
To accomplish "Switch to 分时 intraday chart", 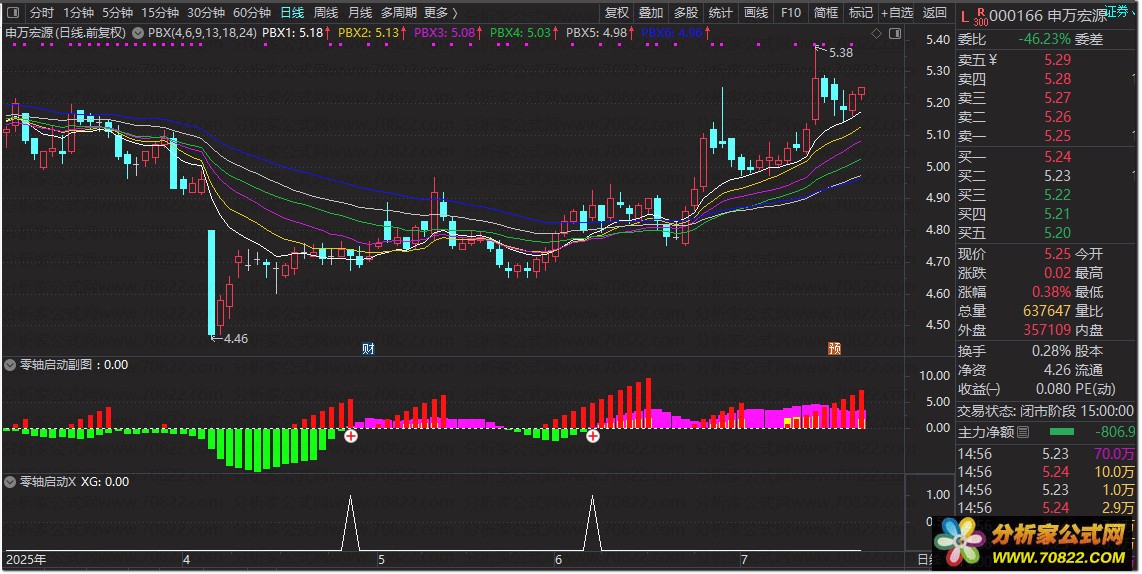I will [x=42, y=12].
